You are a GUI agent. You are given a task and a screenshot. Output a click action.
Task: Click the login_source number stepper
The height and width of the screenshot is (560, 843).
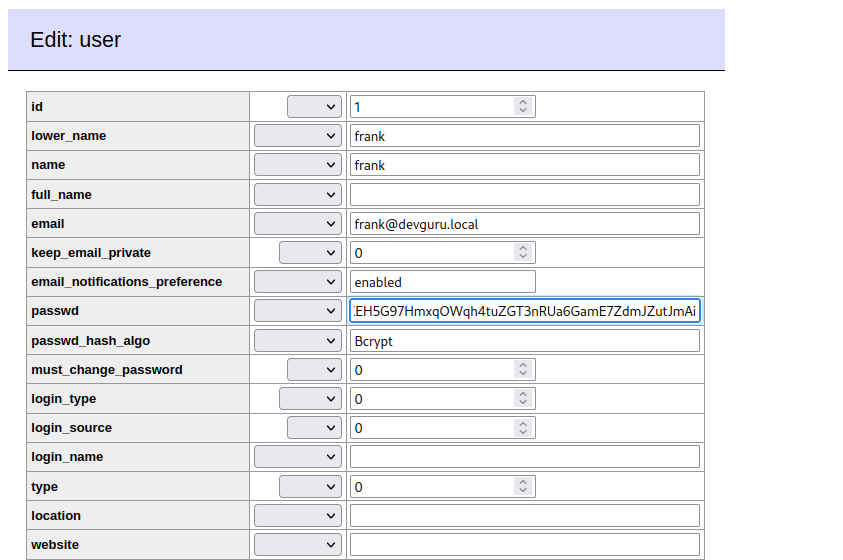(x=522, y=428)
